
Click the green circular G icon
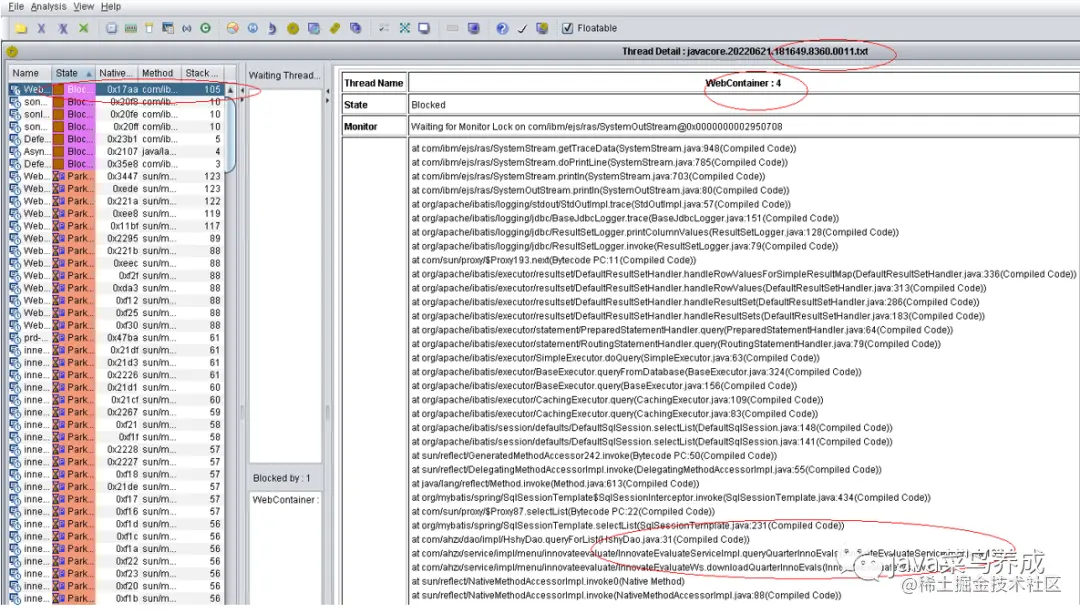pos(205,28)
